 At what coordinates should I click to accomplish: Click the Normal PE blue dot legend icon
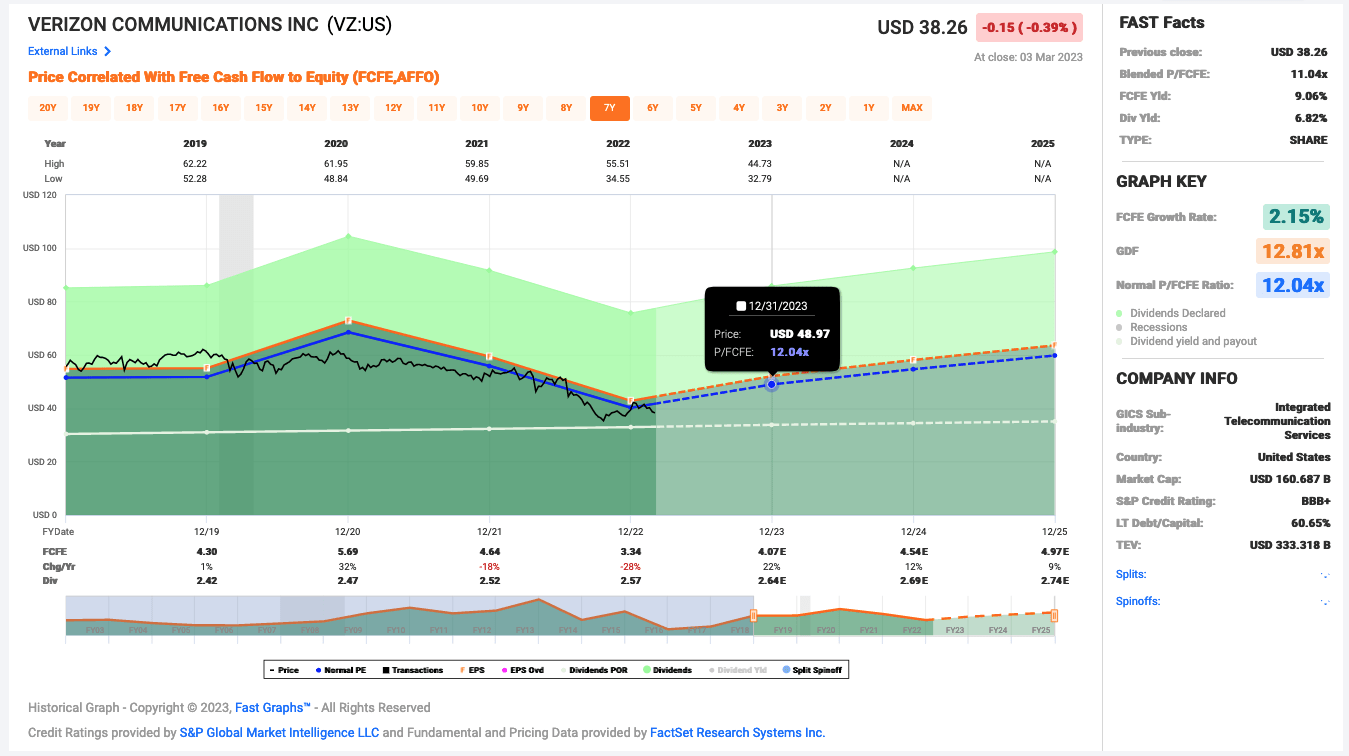318,669
